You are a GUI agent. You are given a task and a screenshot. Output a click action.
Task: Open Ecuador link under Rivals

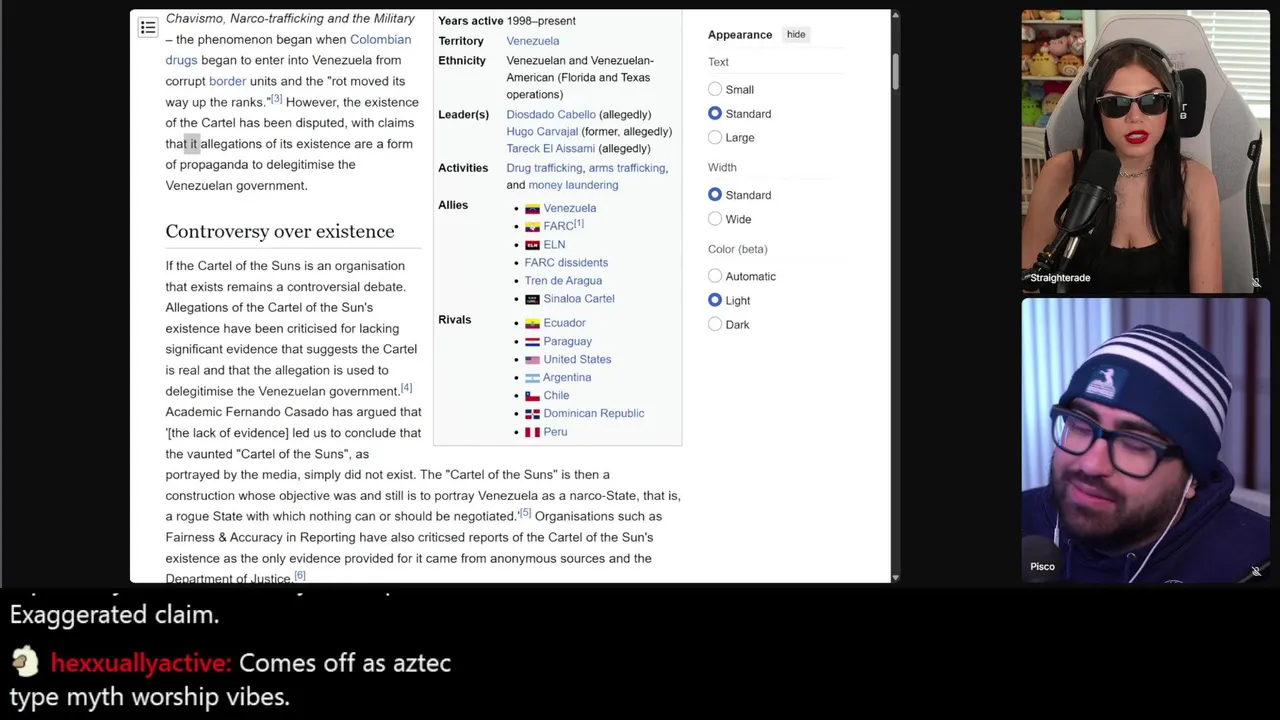[x=564, y=323]
